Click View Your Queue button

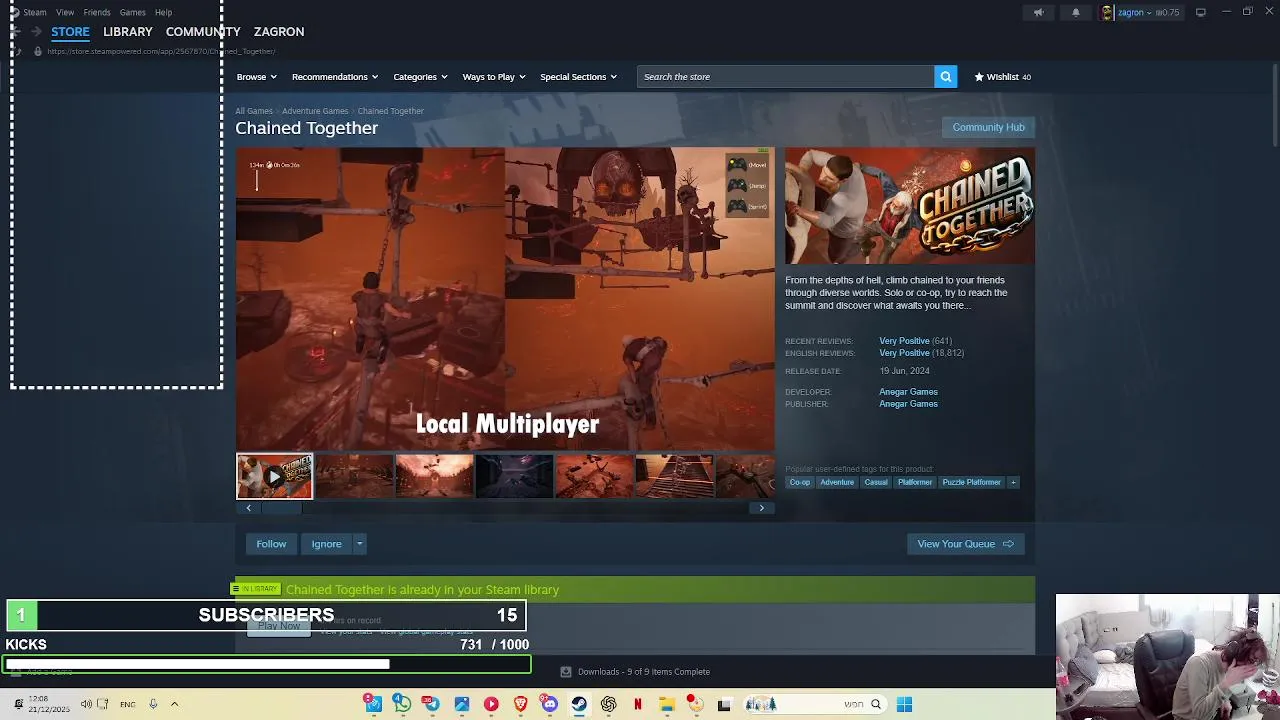(965, 544)
